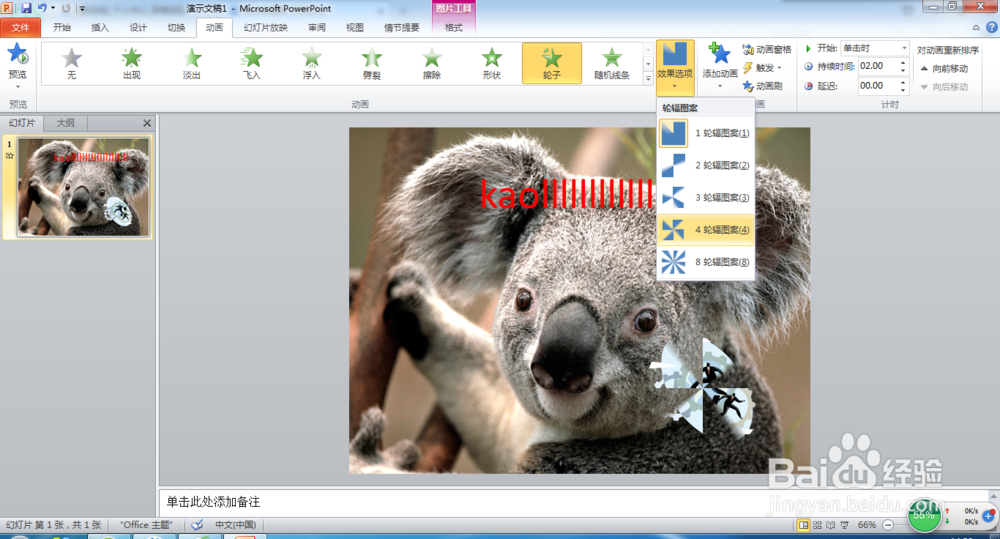Click the Duration (持续时间) field
Screen dimensions: 1000x539
tap(878, 66)
